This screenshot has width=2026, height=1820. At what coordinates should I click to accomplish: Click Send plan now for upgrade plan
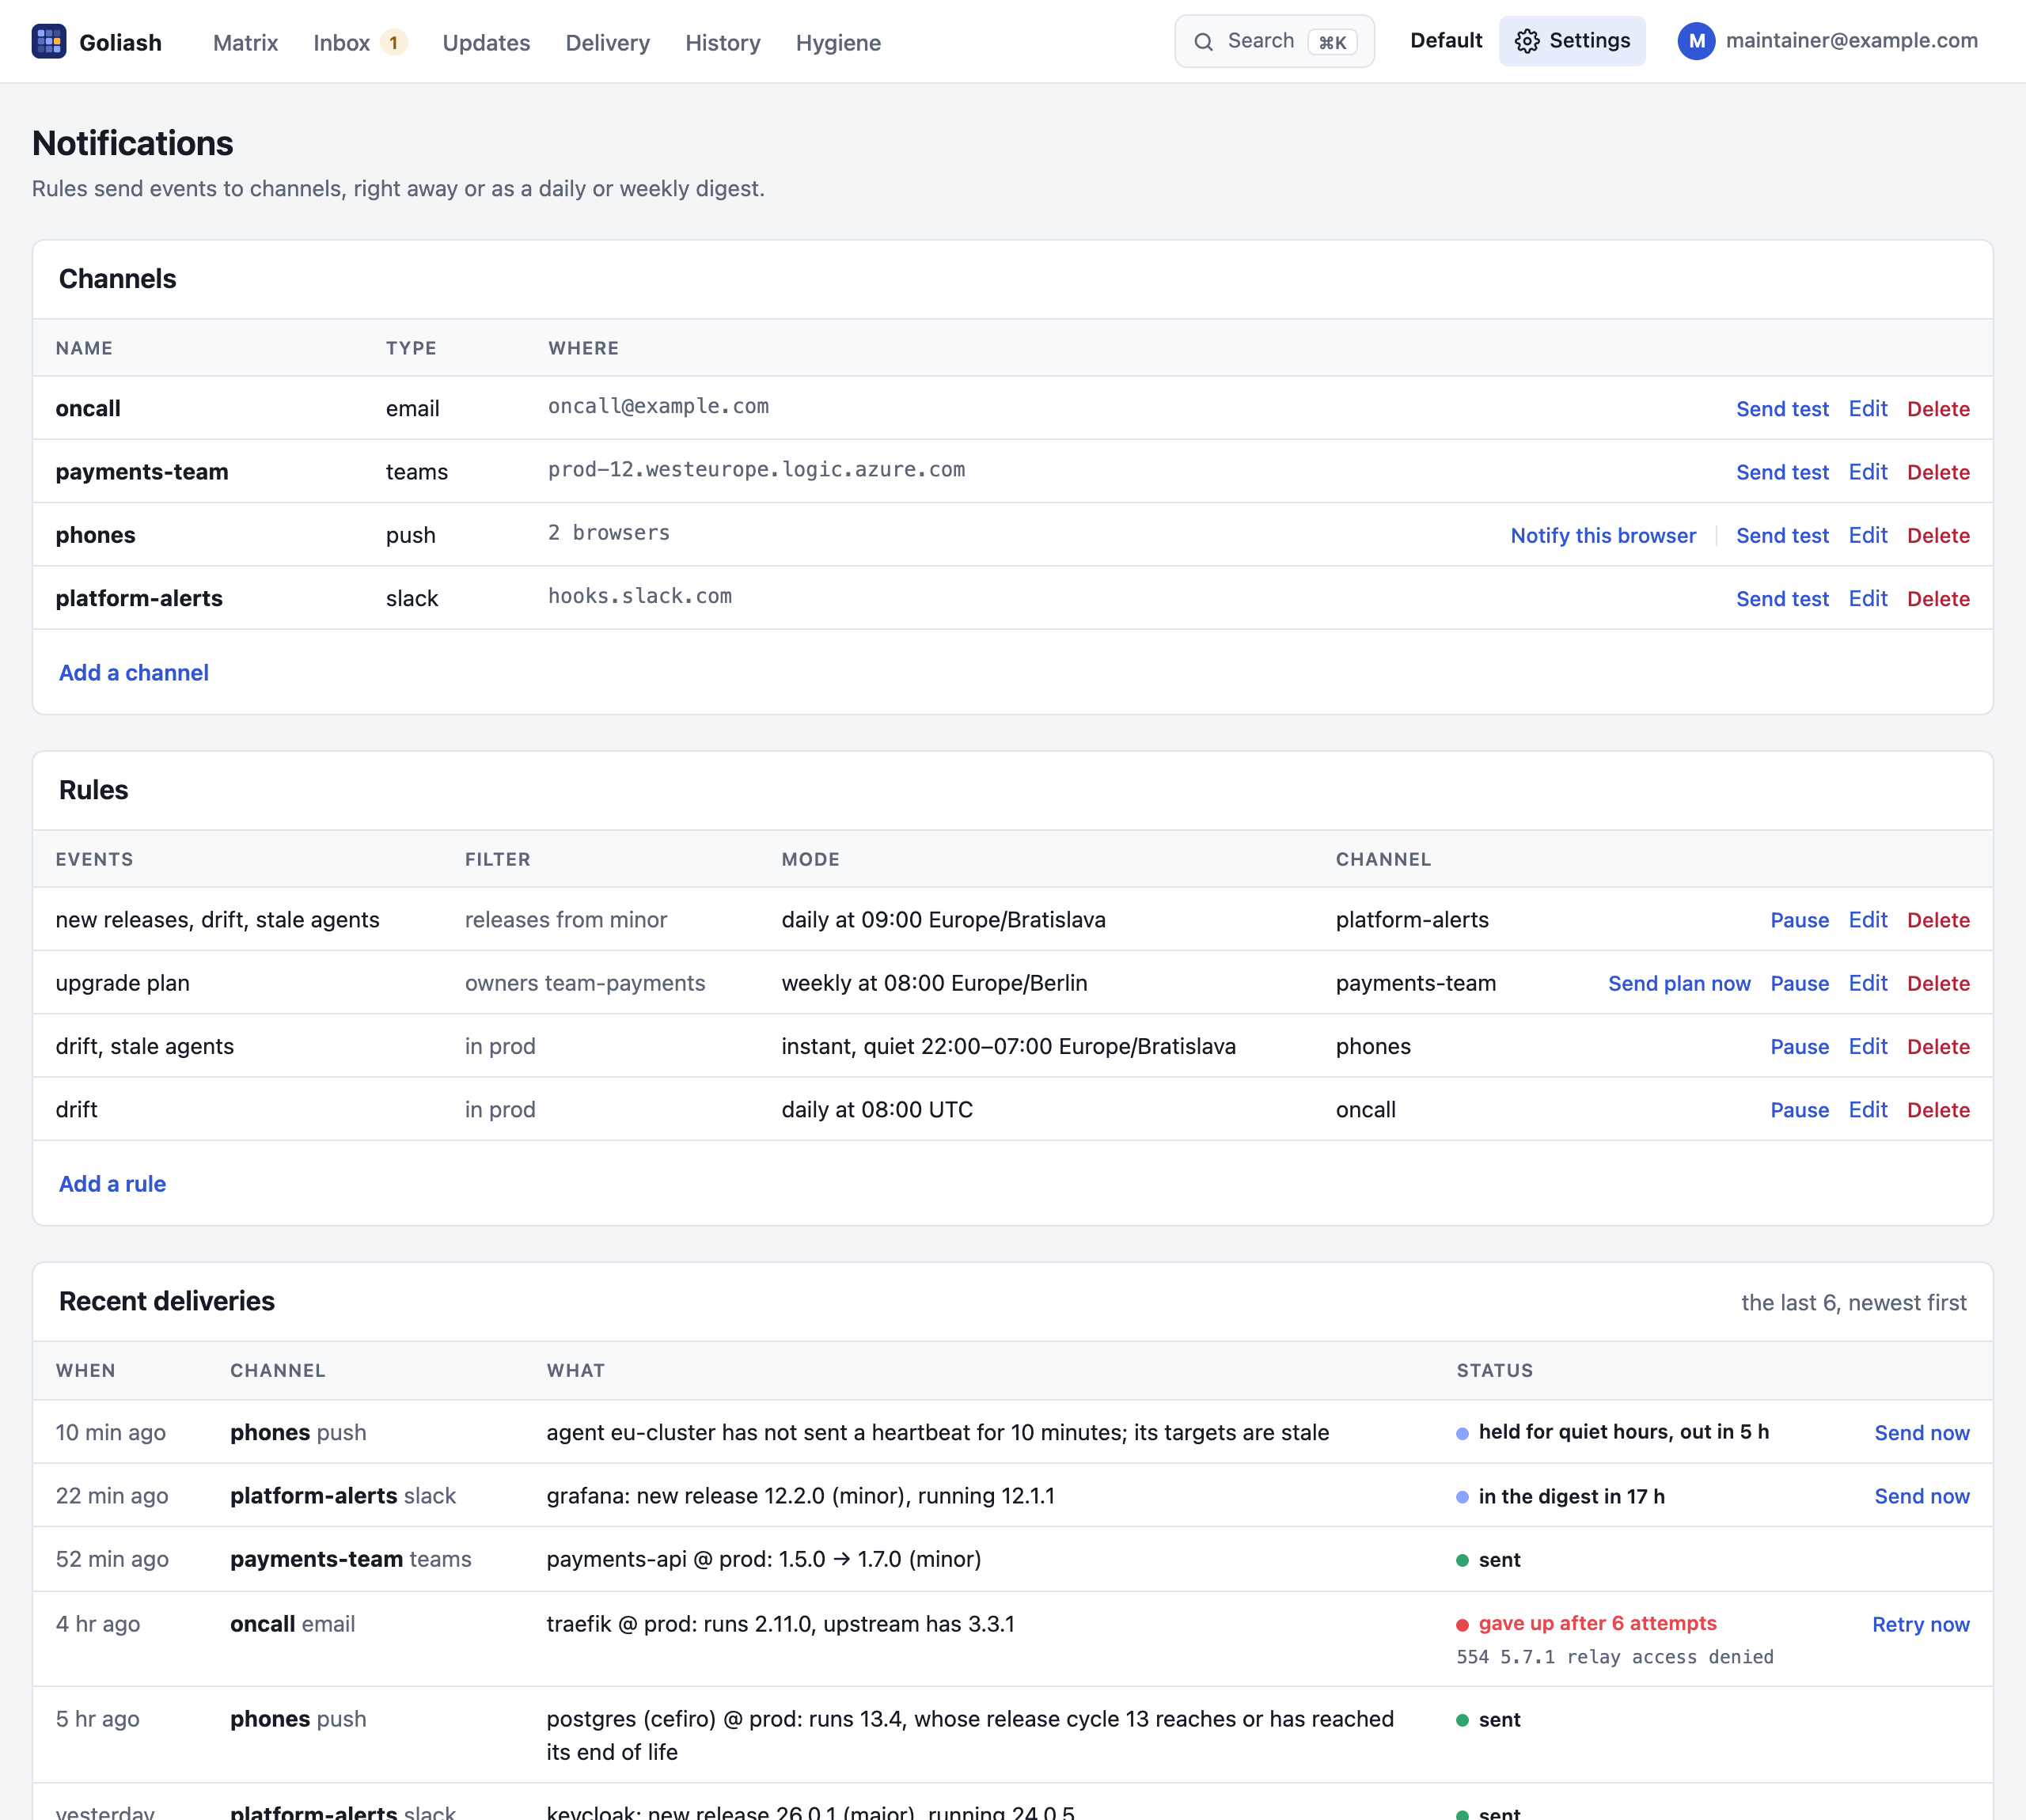click(x=1679, y=983)
